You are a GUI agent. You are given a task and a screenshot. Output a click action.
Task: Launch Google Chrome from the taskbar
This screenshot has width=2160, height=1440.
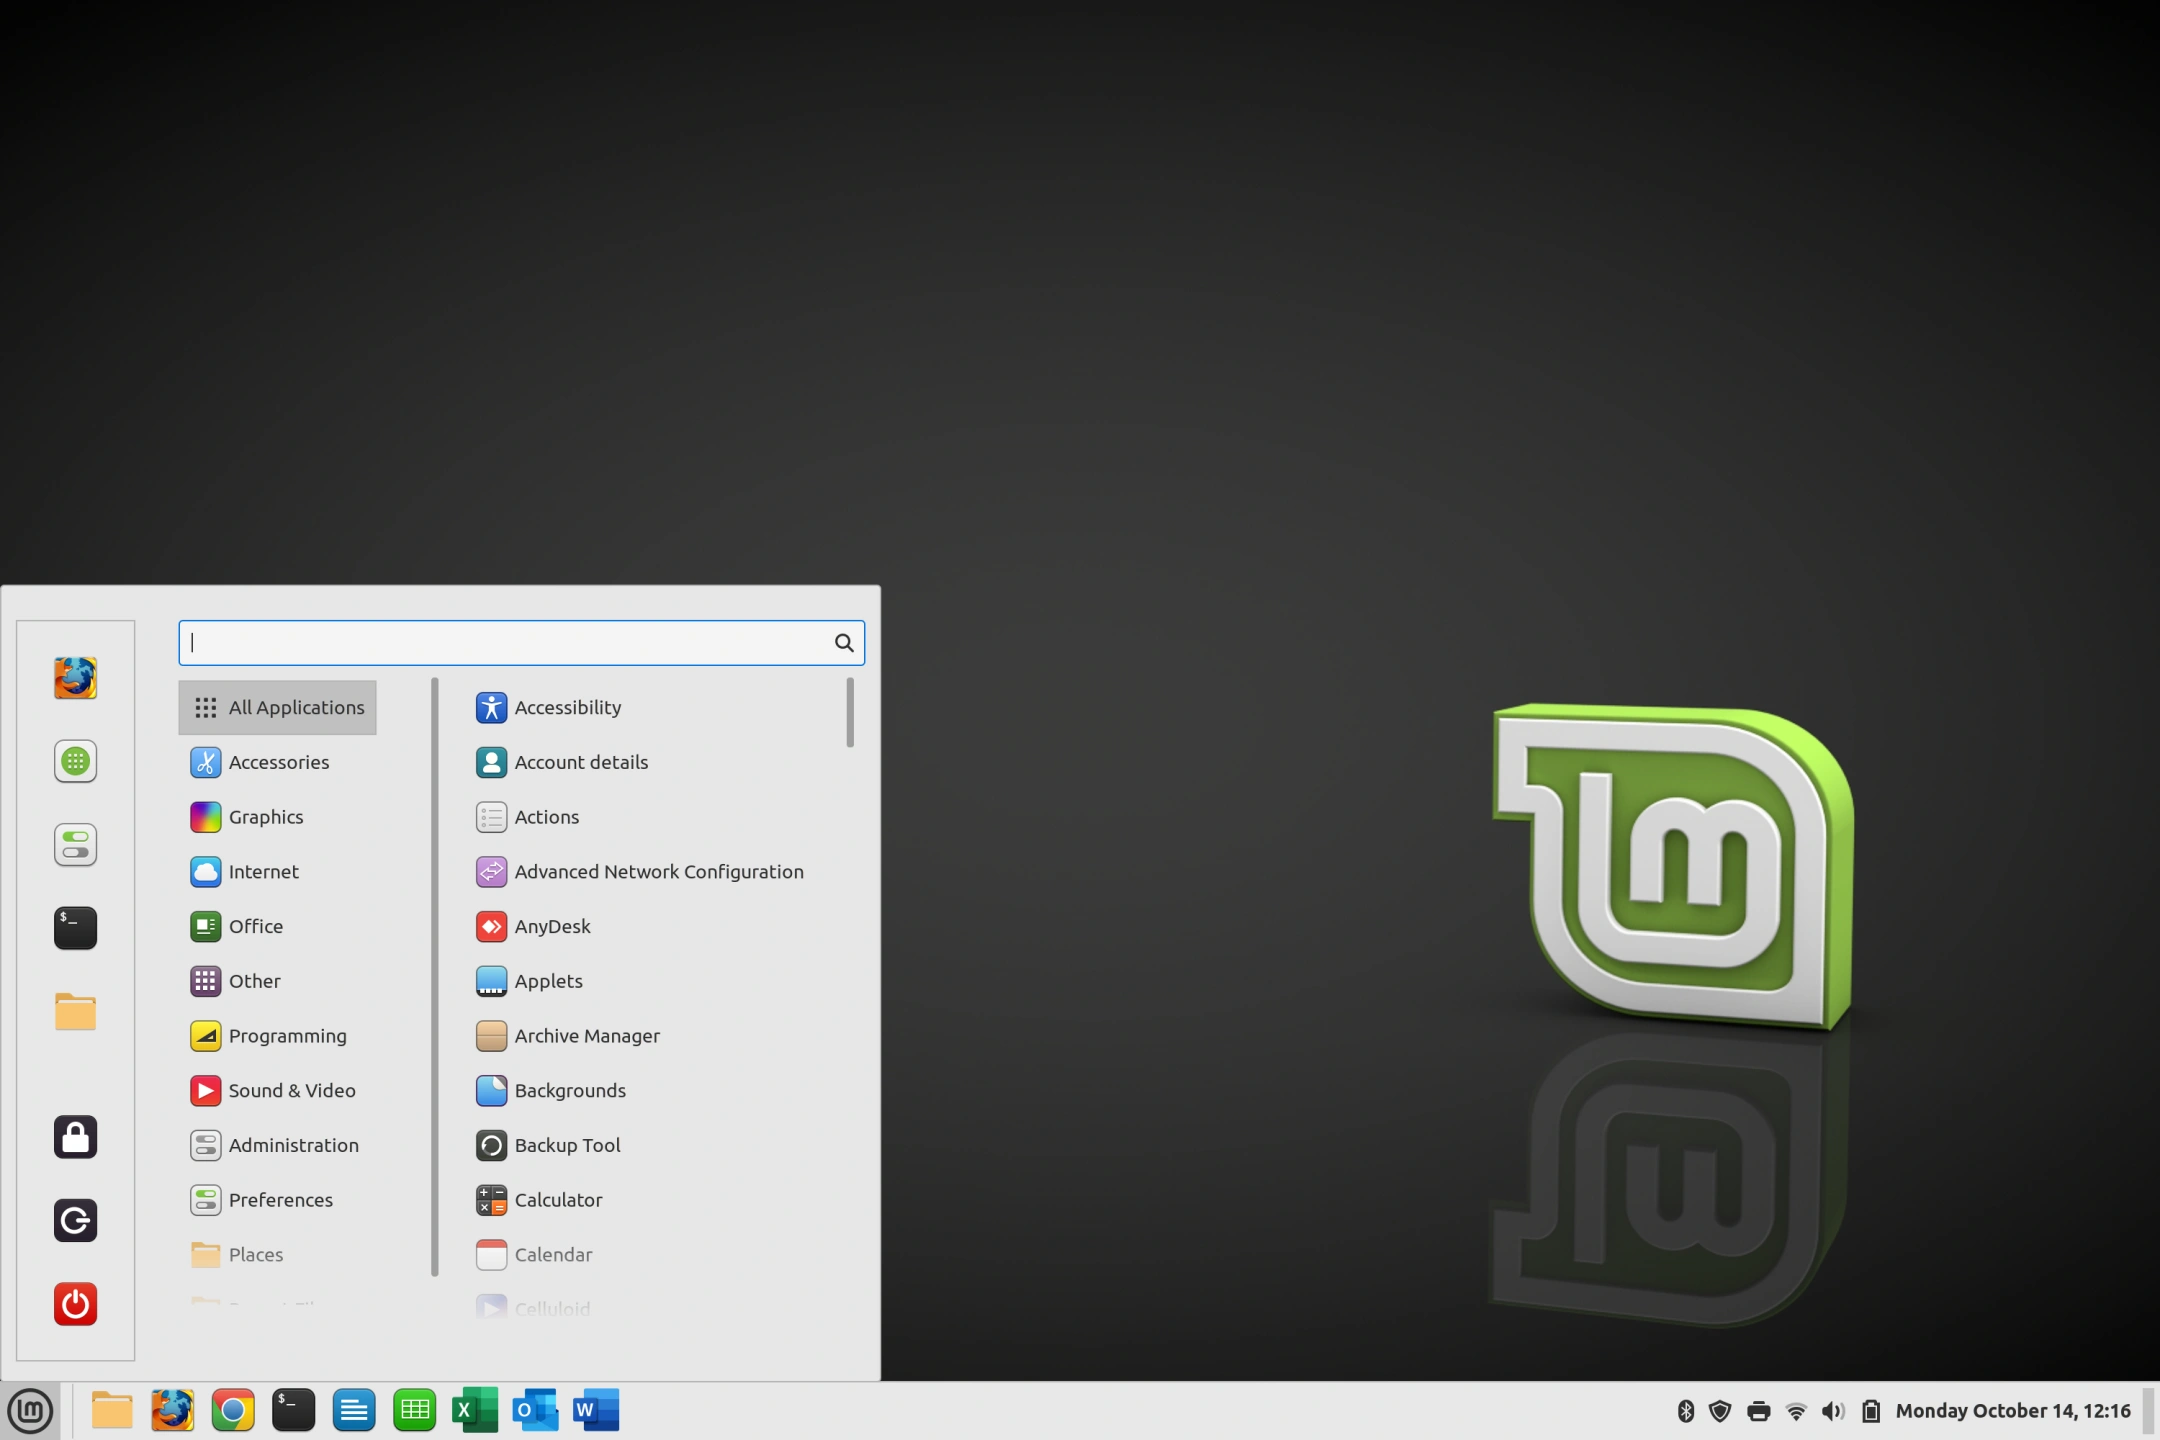233,1411
